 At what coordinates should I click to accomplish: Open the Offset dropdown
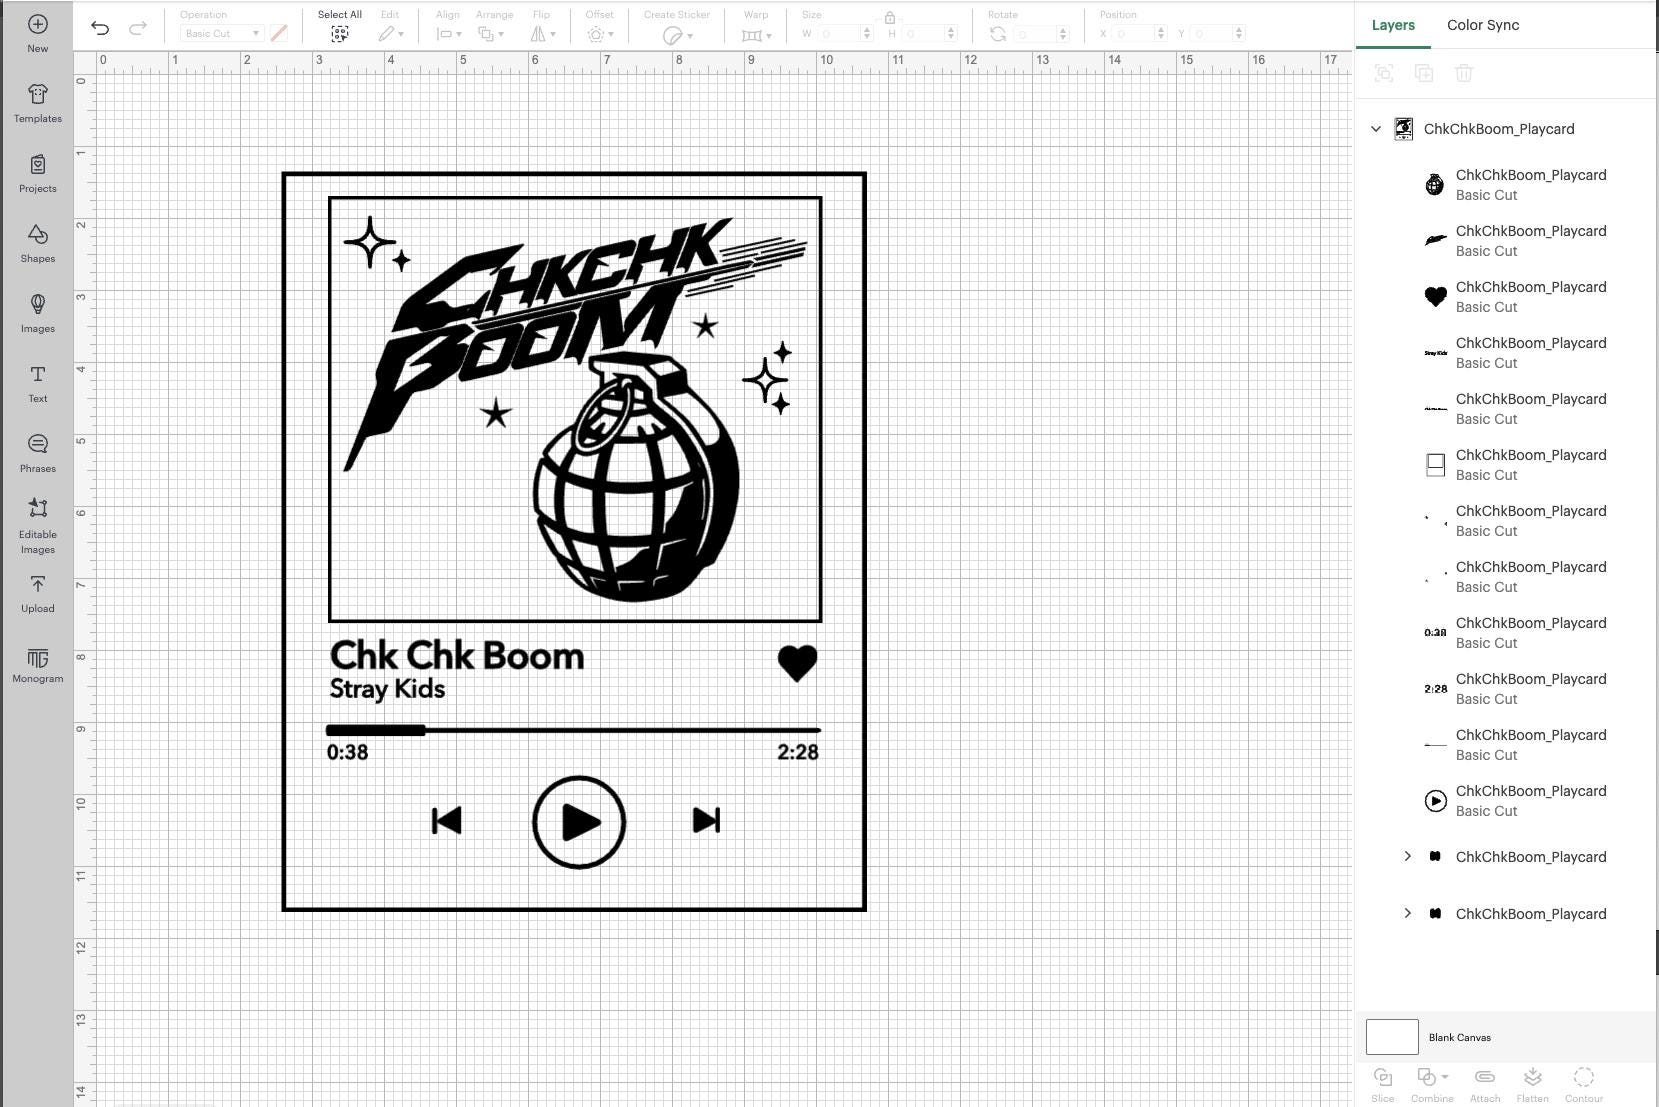(x=600, y=34)
